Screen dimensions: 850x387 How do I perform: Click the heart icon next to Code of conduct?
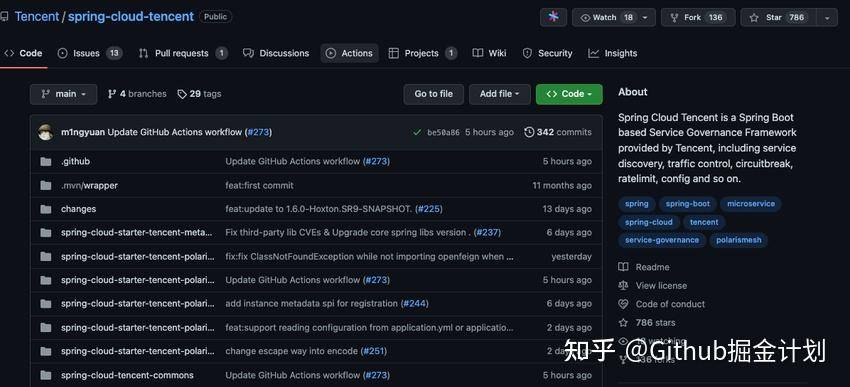point(623,304)
